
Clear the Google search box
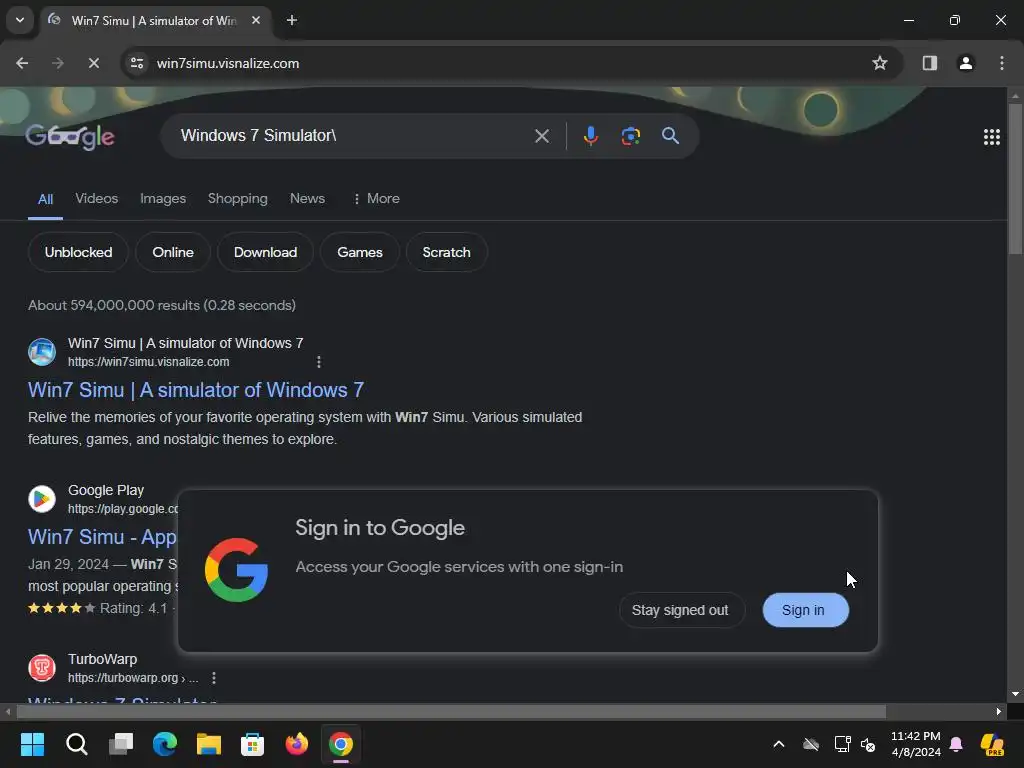pyautogui.click(x=541, y=136)
